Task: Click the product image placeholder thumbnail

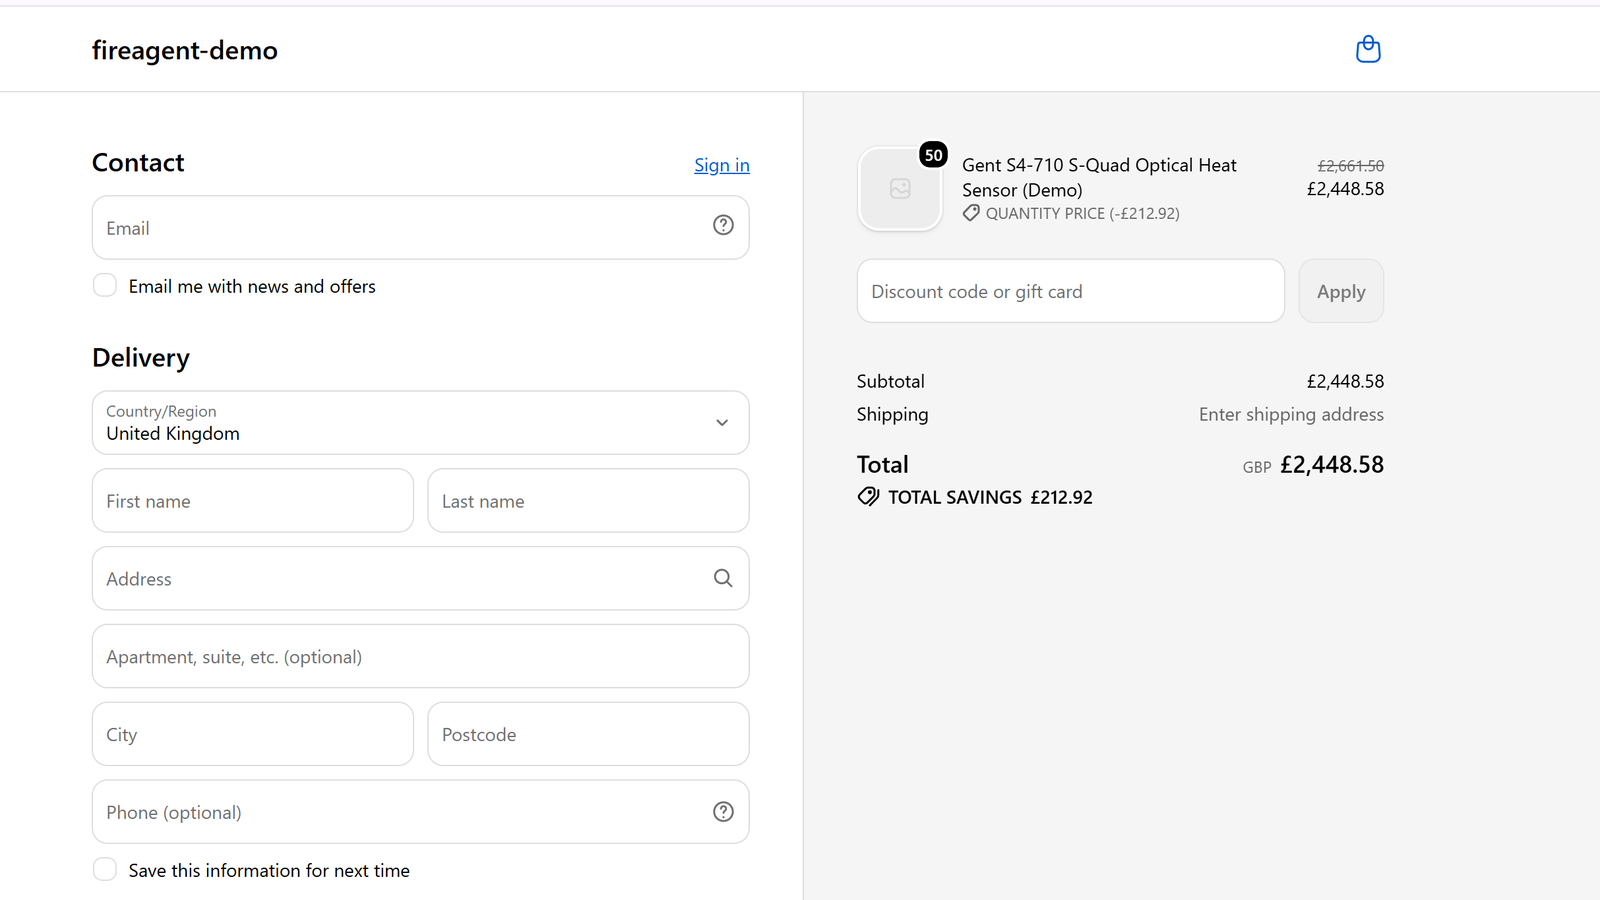Action: (x=900, y=189)
